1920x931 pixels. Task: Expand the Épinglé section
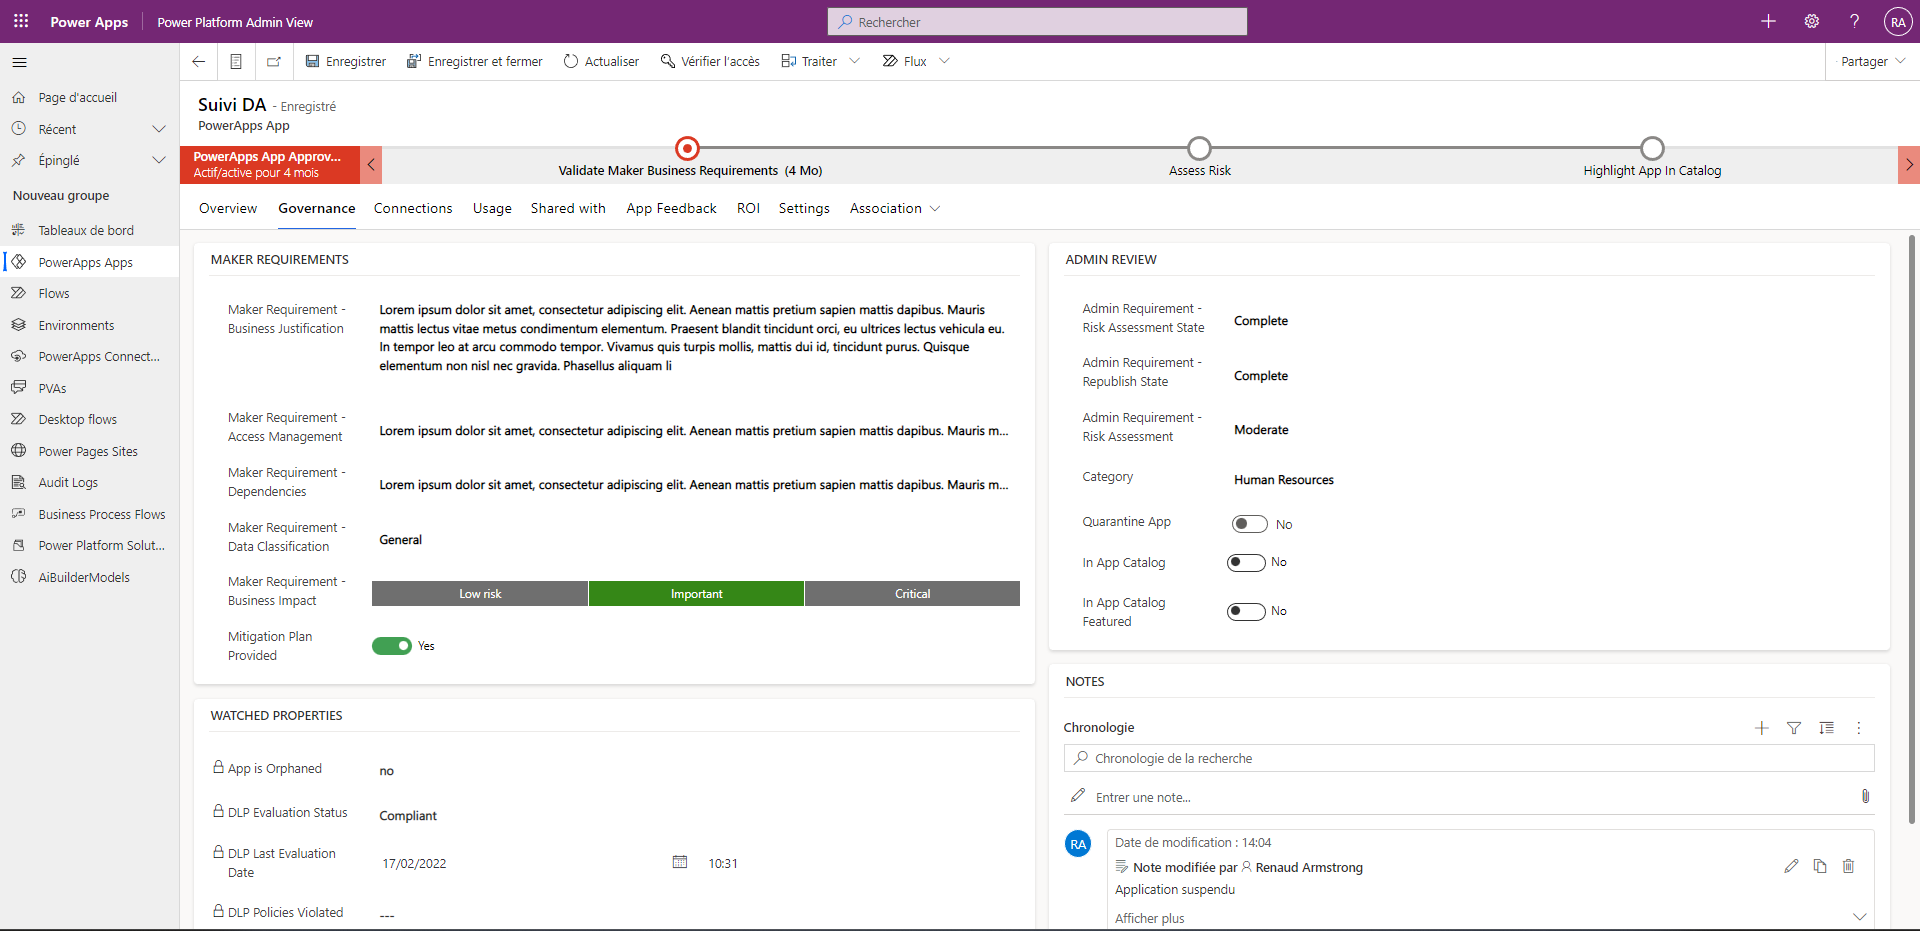pyautogui.click(x=158, y=160)
